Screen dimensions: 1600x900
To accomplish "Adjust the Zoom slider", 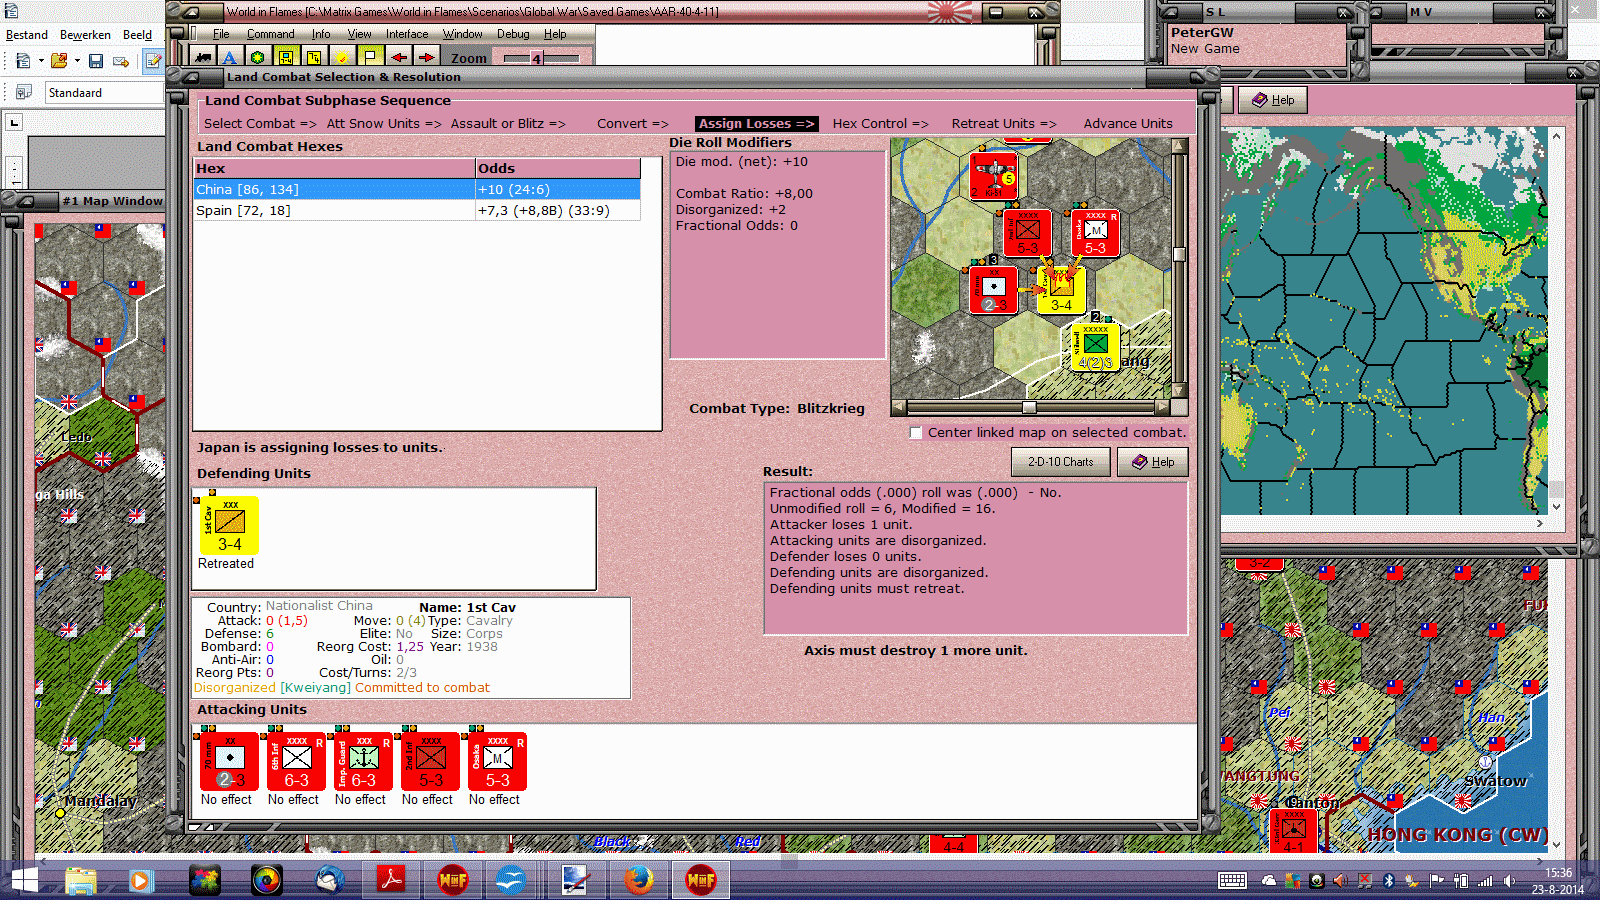I will click(537, 58).
